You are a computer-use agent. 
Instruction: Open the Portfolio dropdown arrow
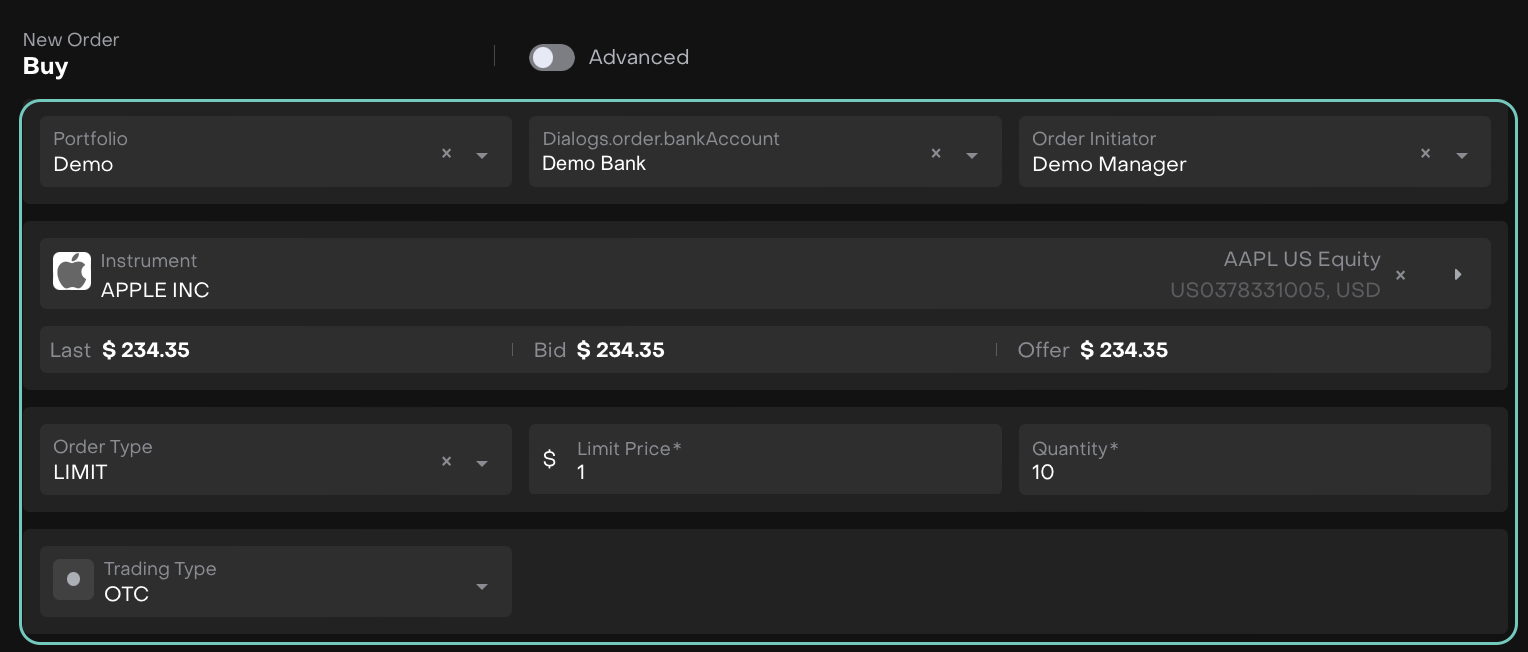tap(482, 155)
